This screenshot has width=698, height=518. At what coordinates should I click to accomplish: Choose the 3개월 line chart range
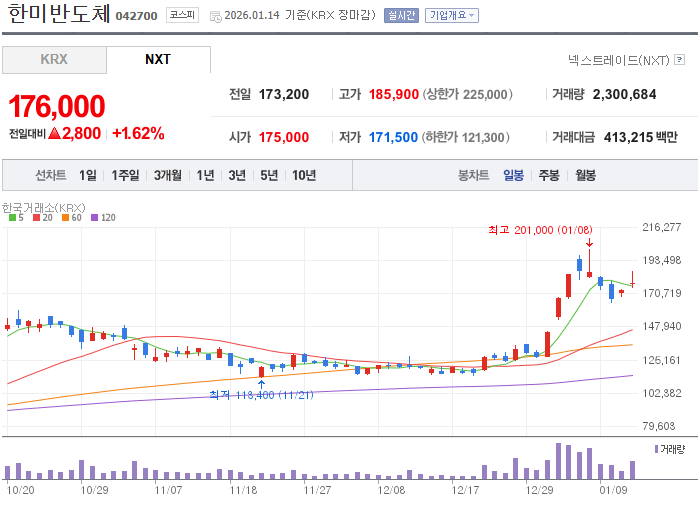point(167,175)
